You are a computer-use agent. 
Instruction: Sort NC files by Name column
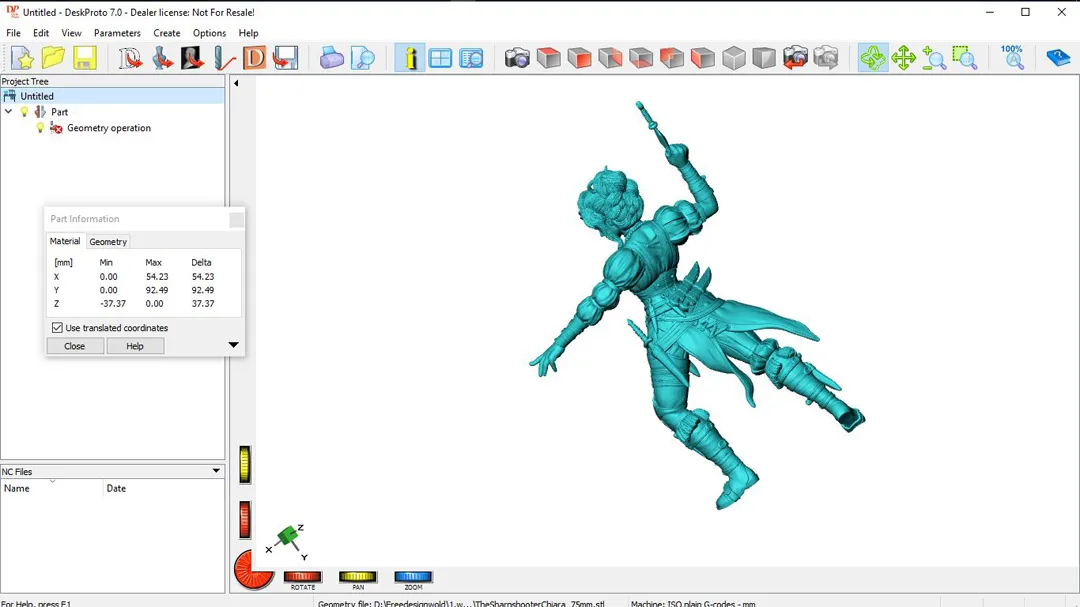(x=52, y=488)
